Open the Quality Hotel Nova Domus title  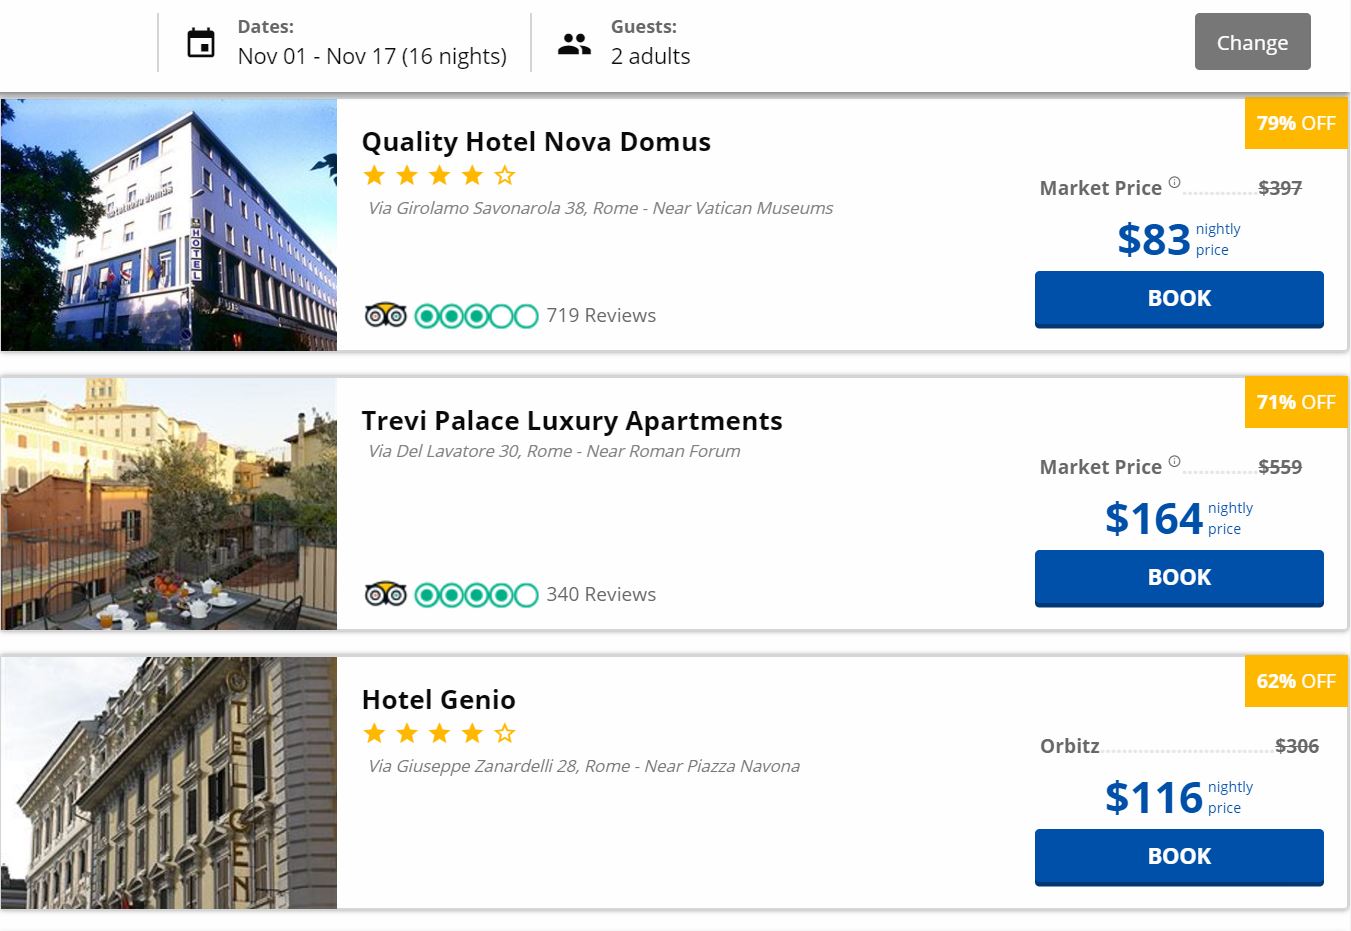tap(536, 142)
